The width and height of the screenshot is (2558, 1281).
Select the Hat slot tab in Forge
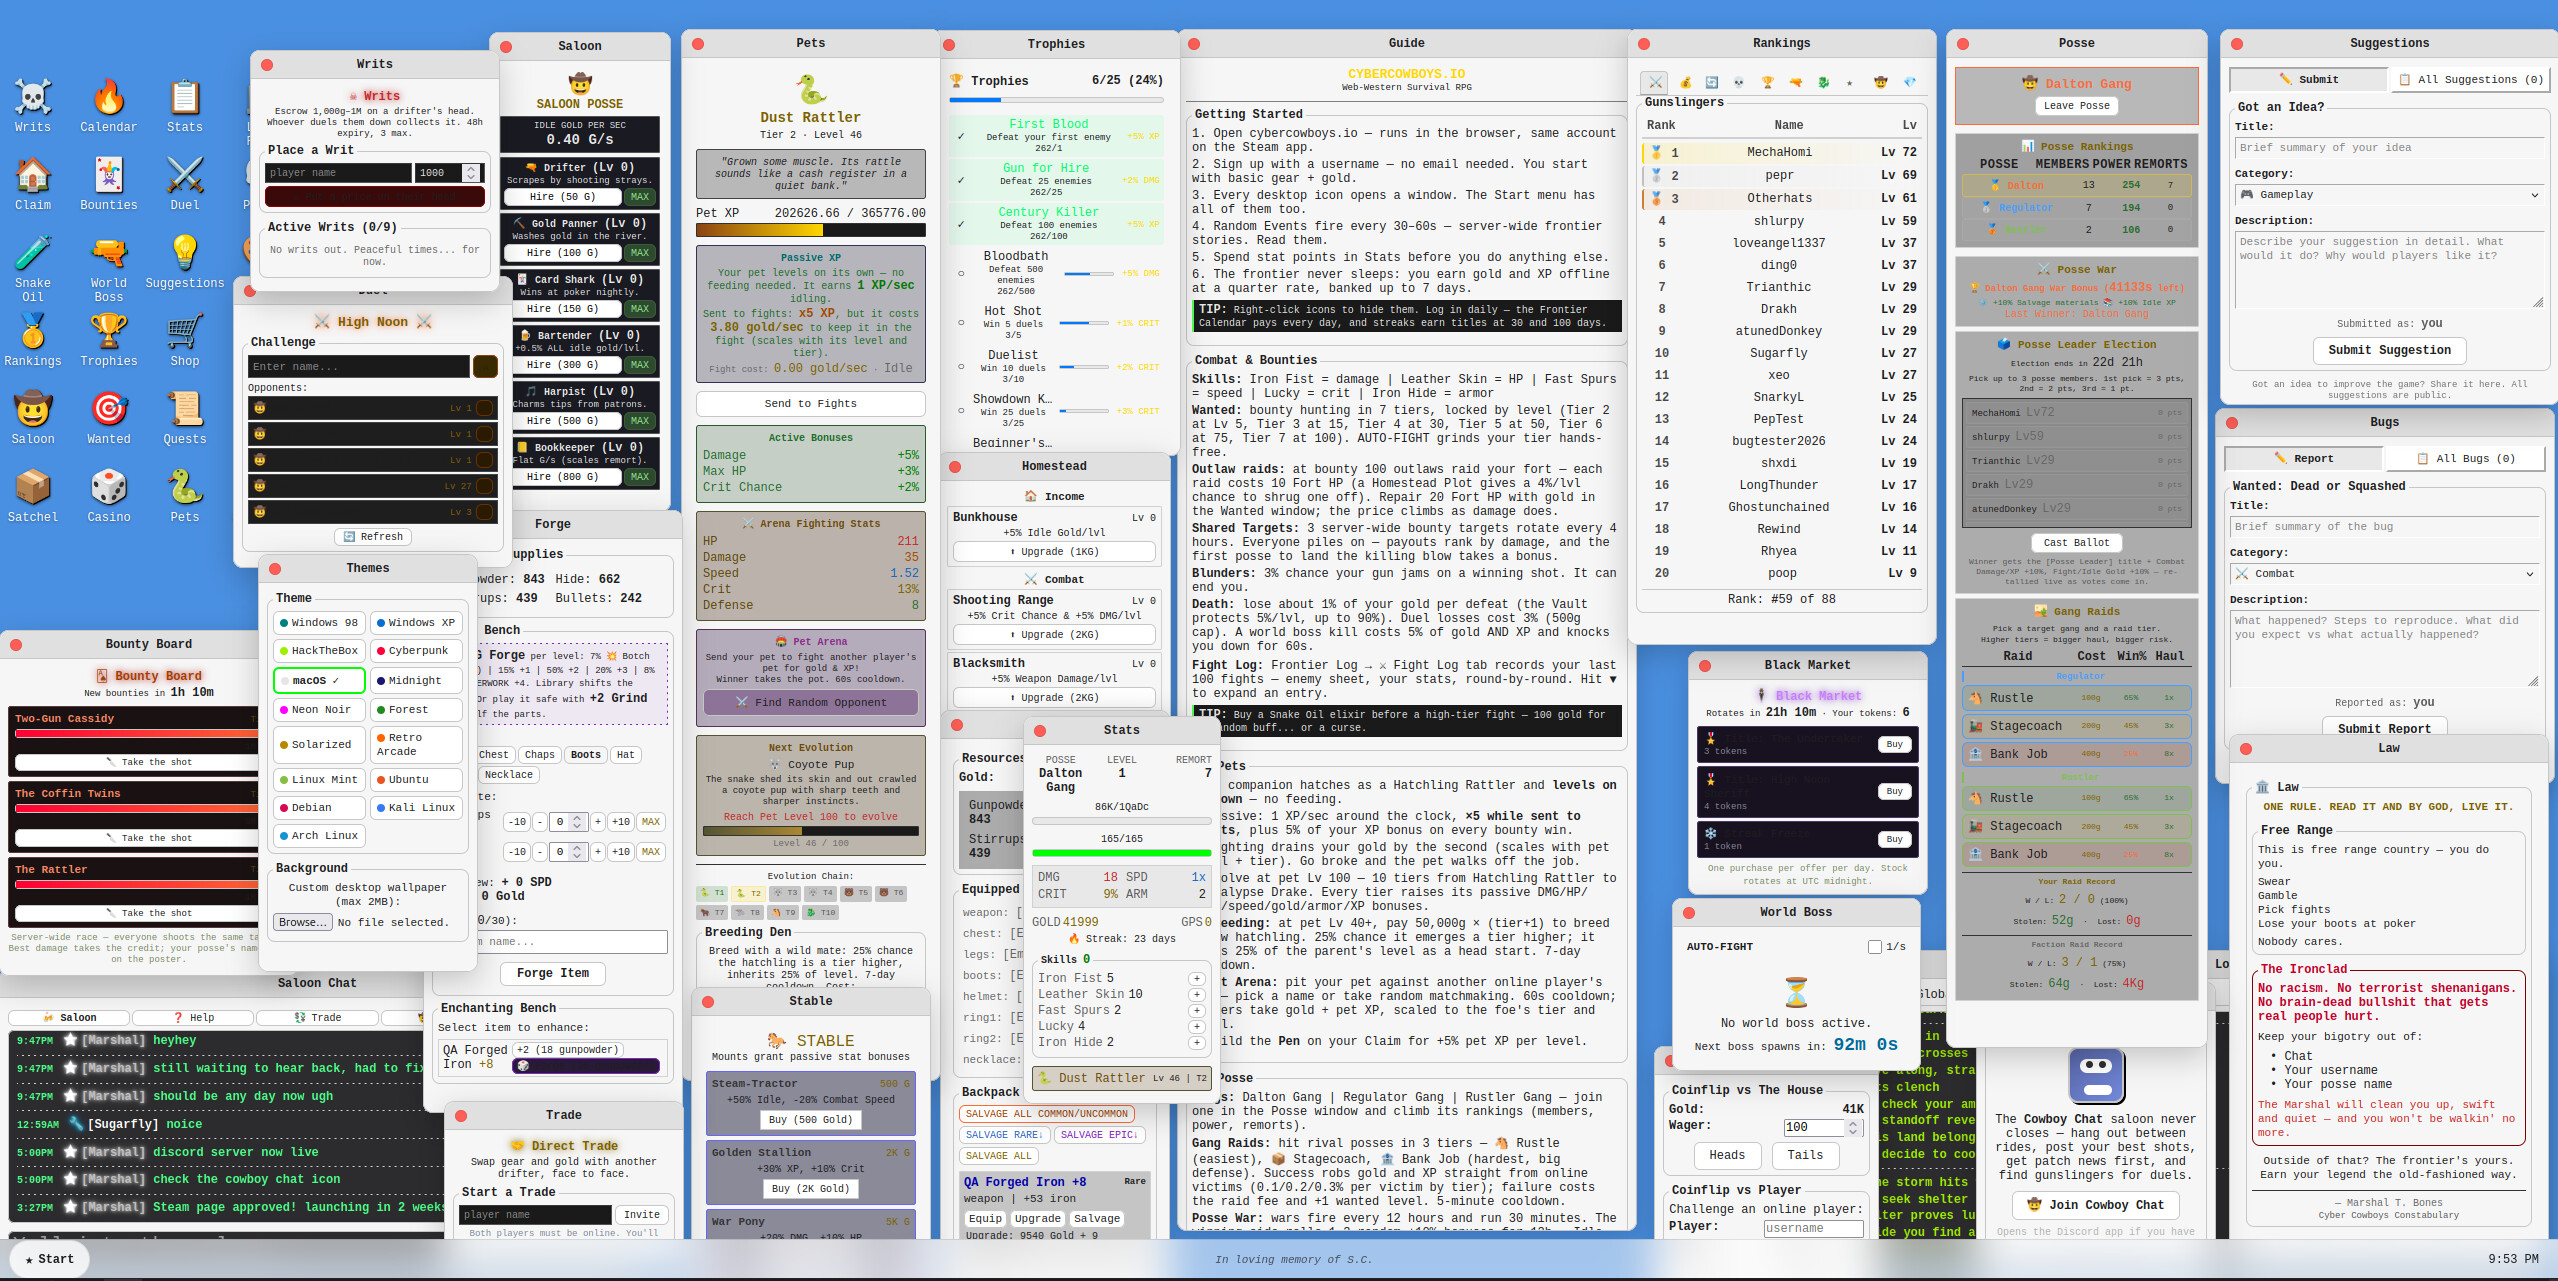pos(626,755)
